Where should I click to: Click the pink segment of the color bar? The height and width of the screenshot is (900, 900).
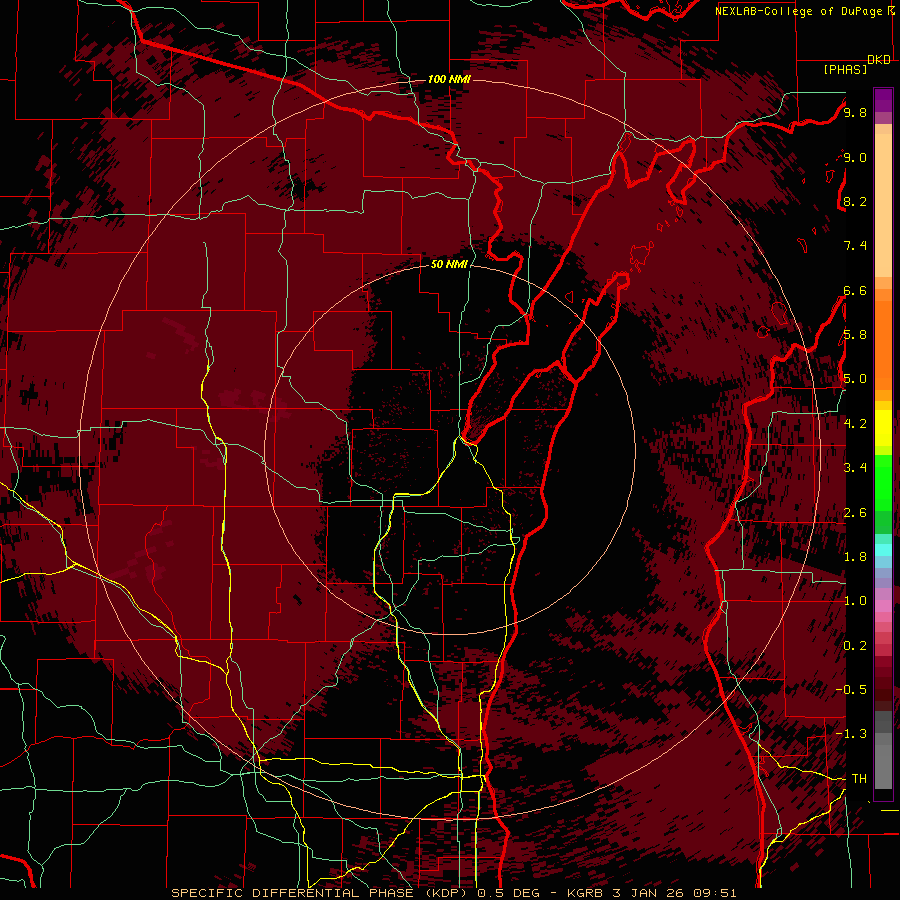point(883,606)
